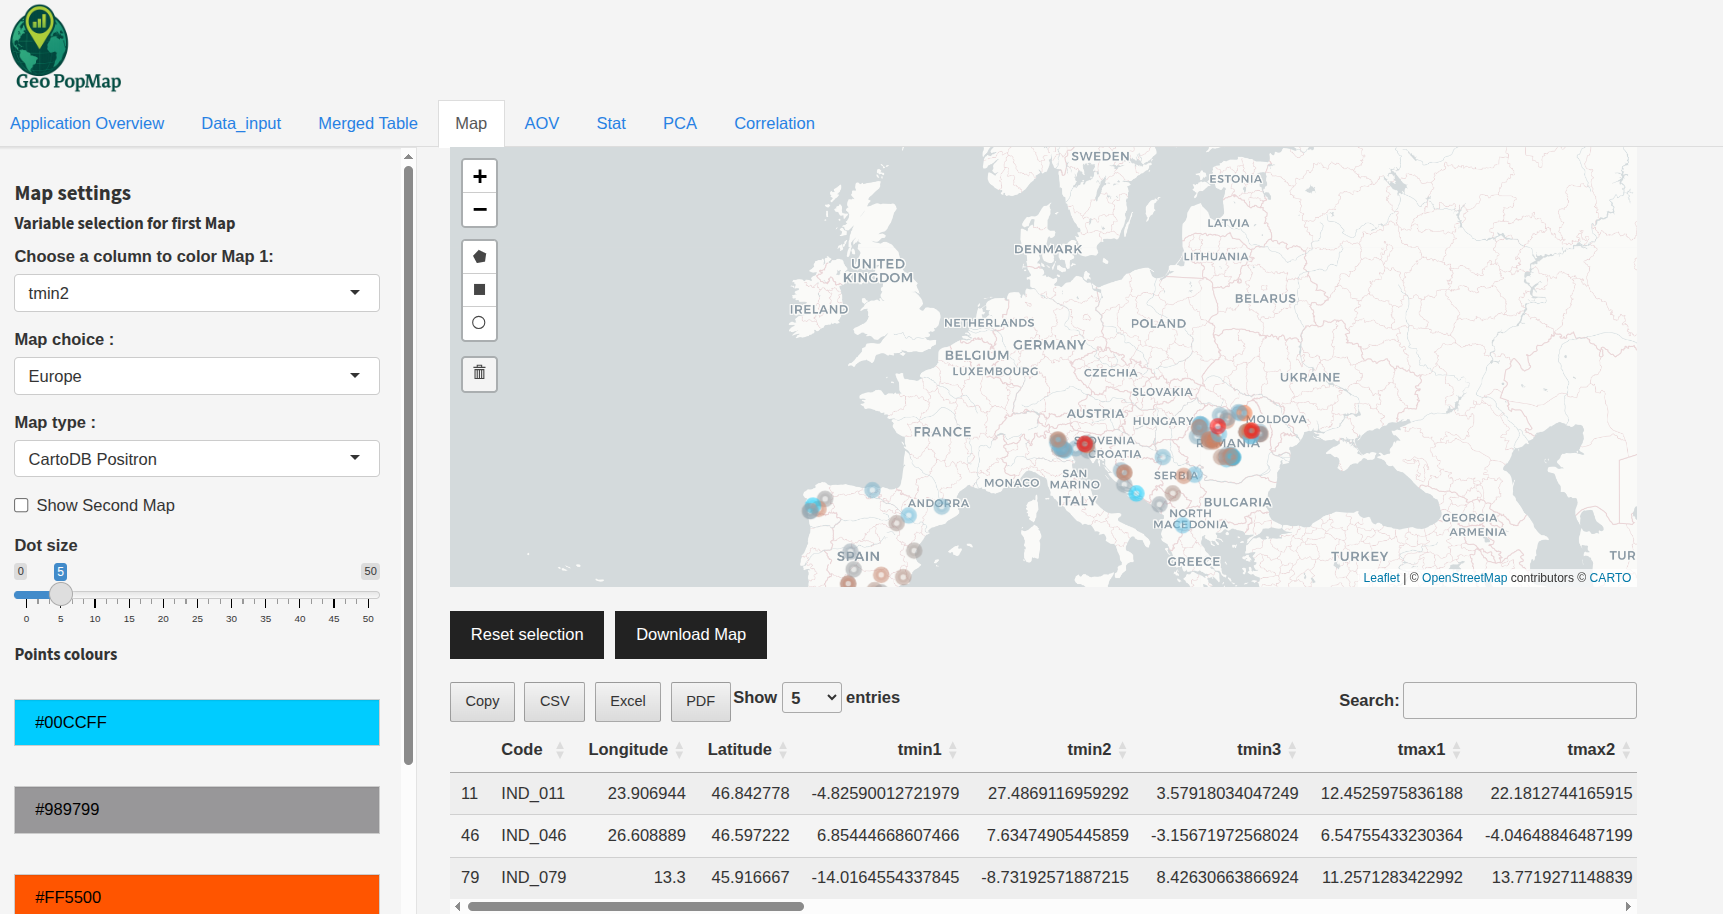Go to the Stat tab
This screenshot has width=1723, height=914.
[611, 123]
